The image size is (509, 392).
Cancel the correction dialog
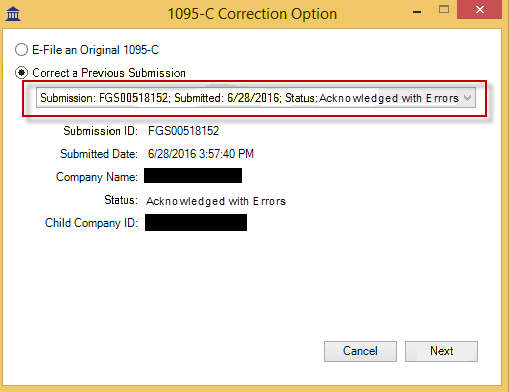point(360,351)
